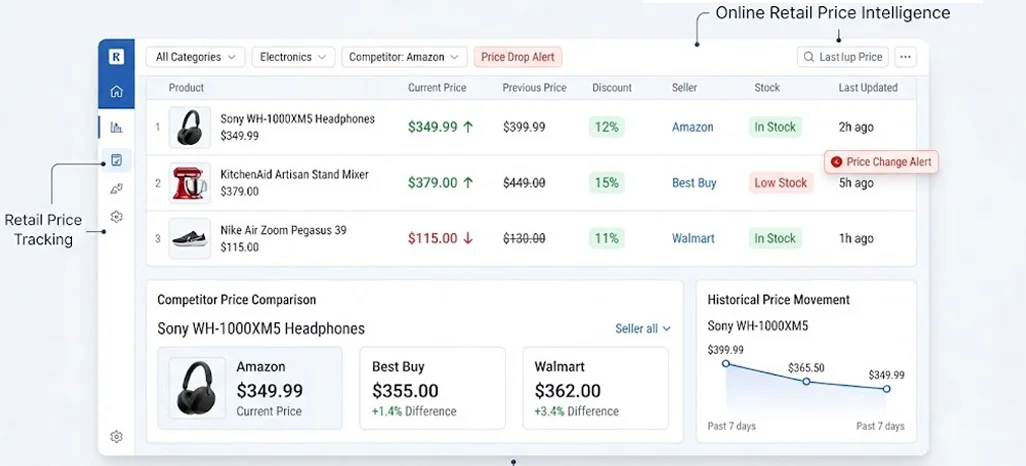Image resolution: width=1026 pixels, height=466 pixels.
Task: Click the KitchenAid mixer thumbnail
Action: (x=190, y=183)
